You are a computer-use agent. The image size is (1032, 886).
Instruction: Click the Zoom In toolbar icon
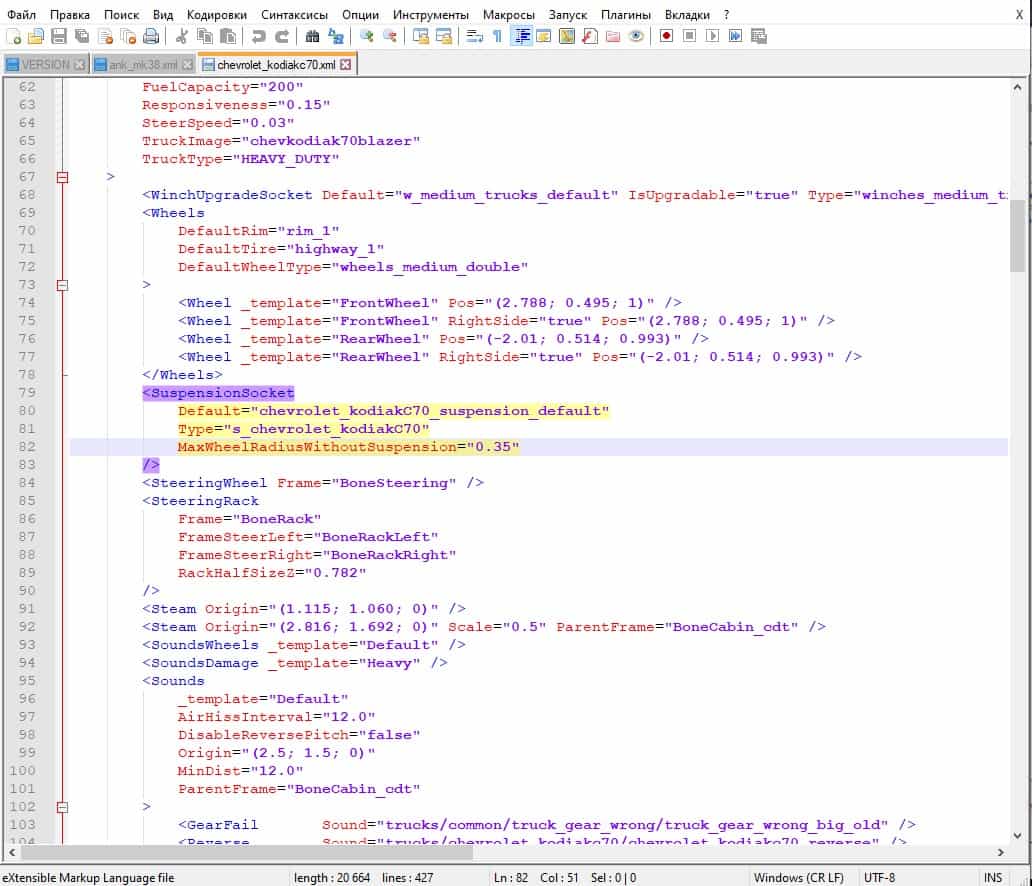[x=367, y=37]
